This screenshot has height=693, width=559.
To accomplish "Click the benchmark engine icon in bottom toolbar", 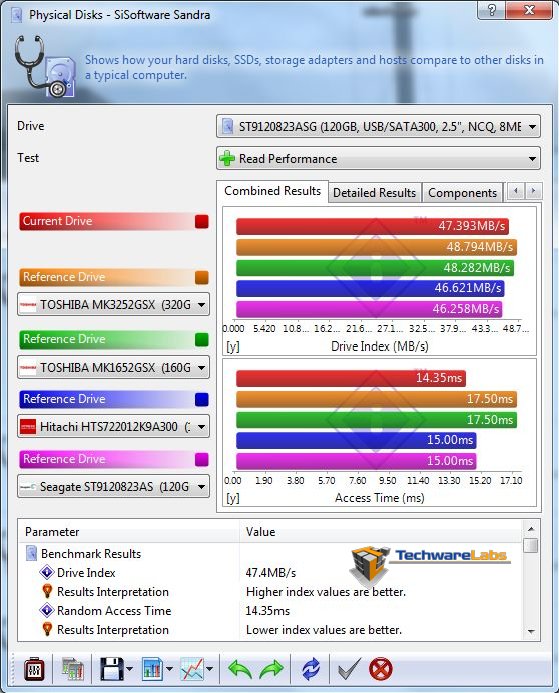I will pyautogui.click(x=34, y=669).
